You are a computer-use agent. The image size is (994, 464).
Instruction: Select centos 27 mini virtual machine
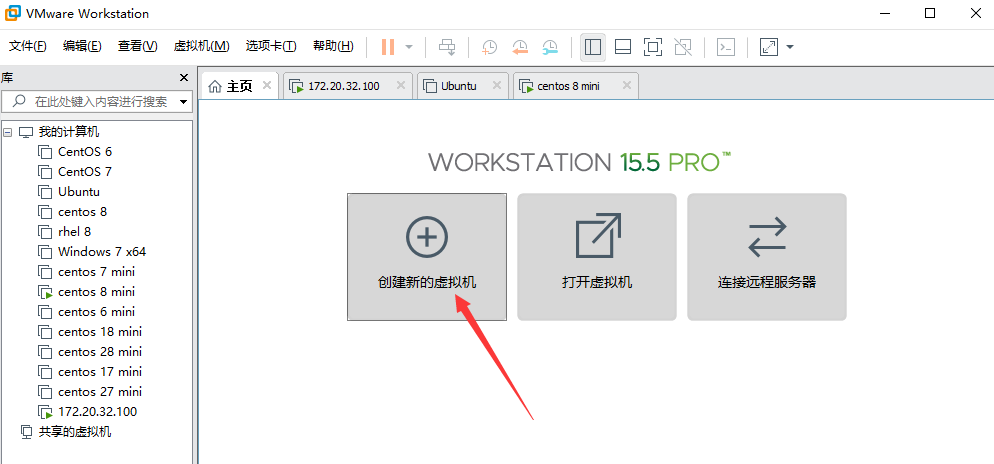tap(100, 391)
